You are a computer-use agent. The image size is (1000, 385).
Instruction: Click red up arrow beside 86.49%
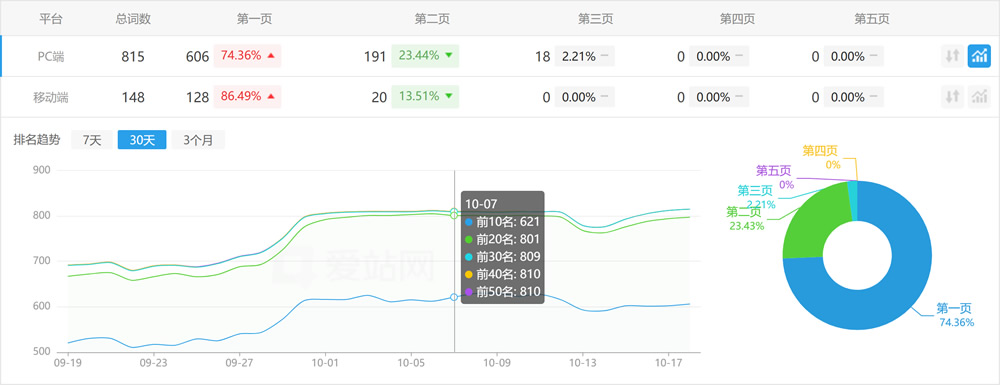(271, 97)
